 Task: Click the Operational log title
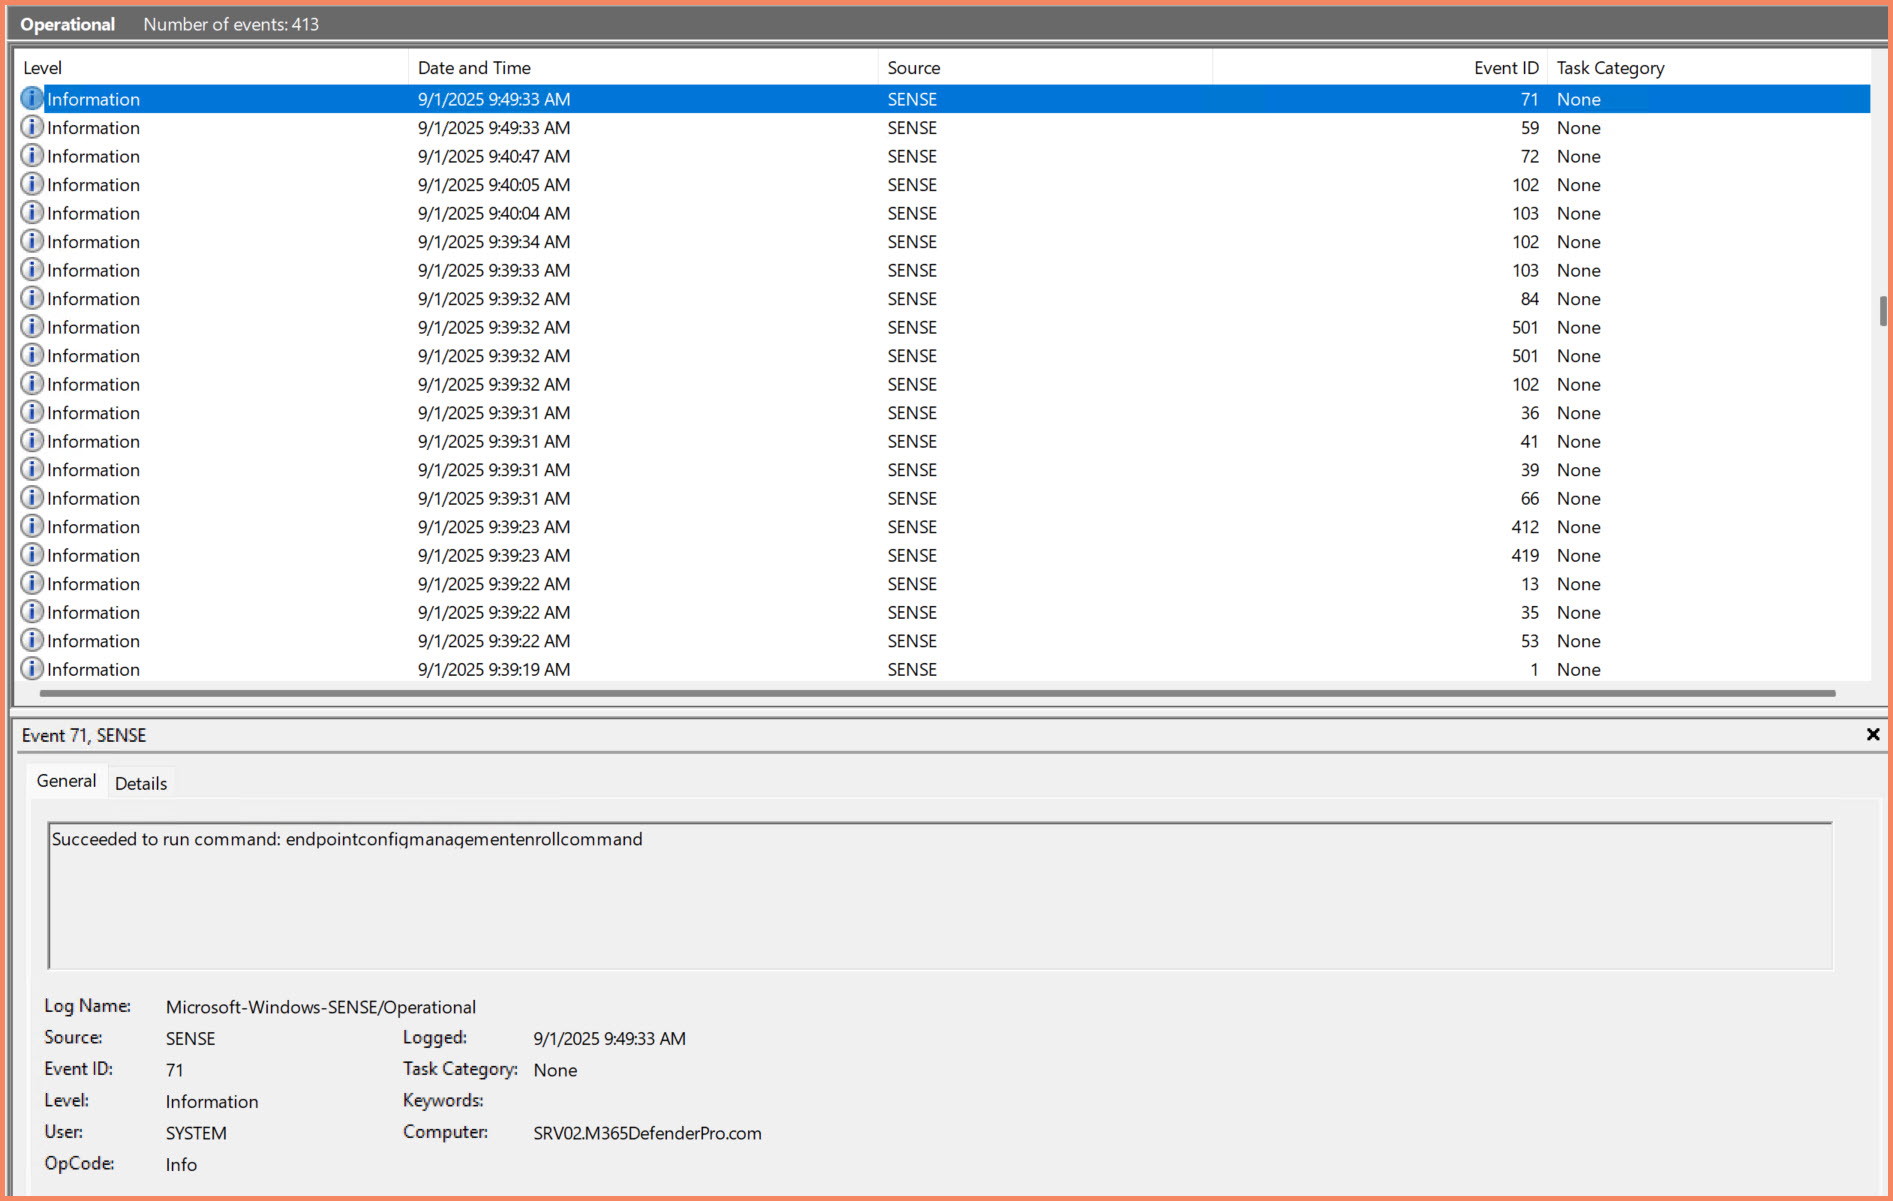tap(67, 24)
